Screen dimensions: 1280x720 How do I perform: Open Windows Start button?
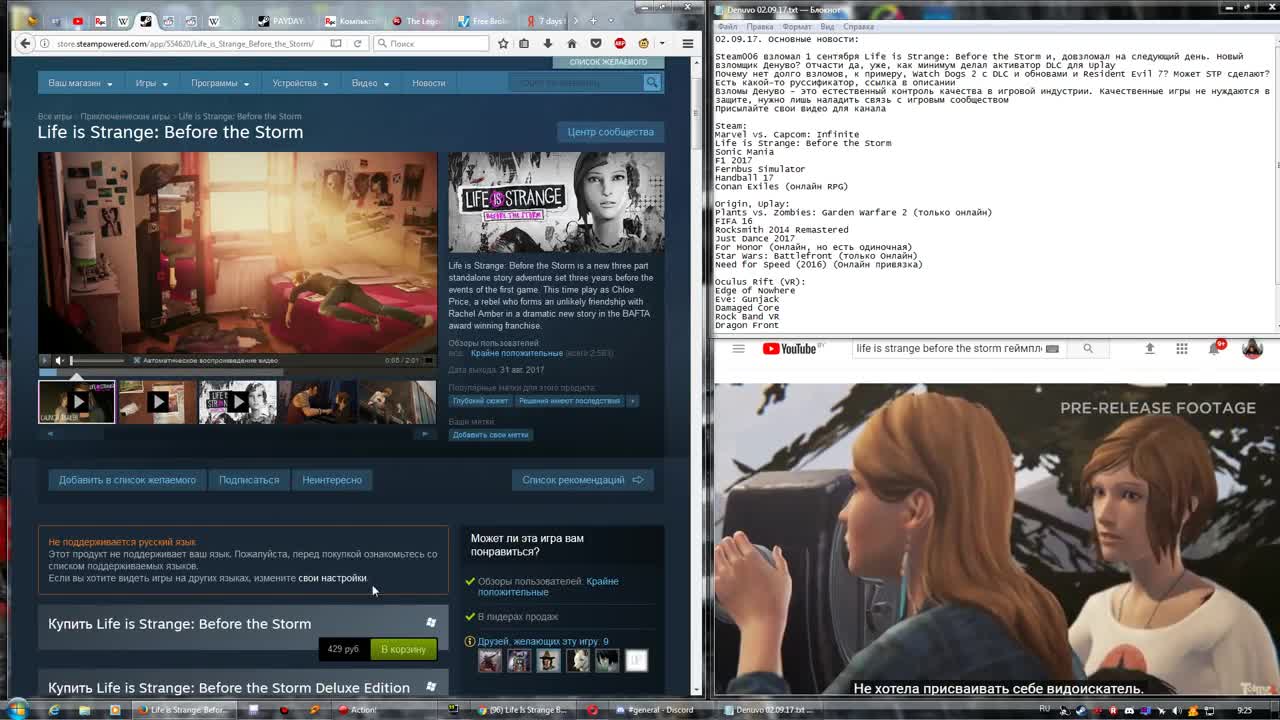coord(17,710)
